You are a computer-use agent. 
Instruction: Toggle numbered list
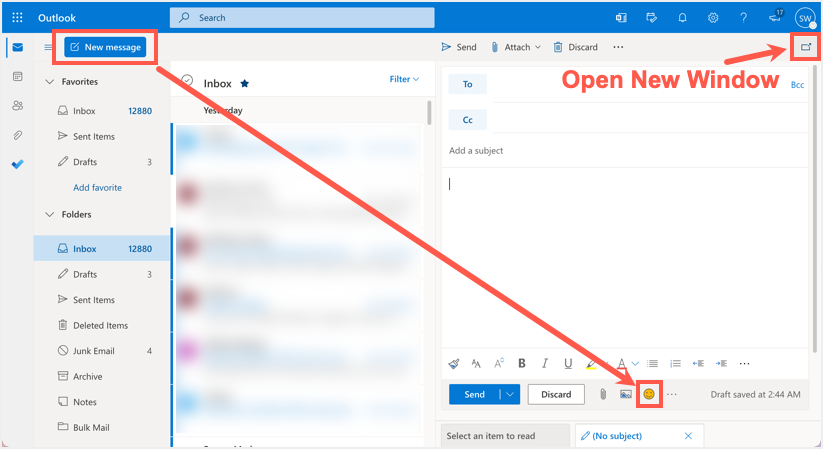click(676, 363)
